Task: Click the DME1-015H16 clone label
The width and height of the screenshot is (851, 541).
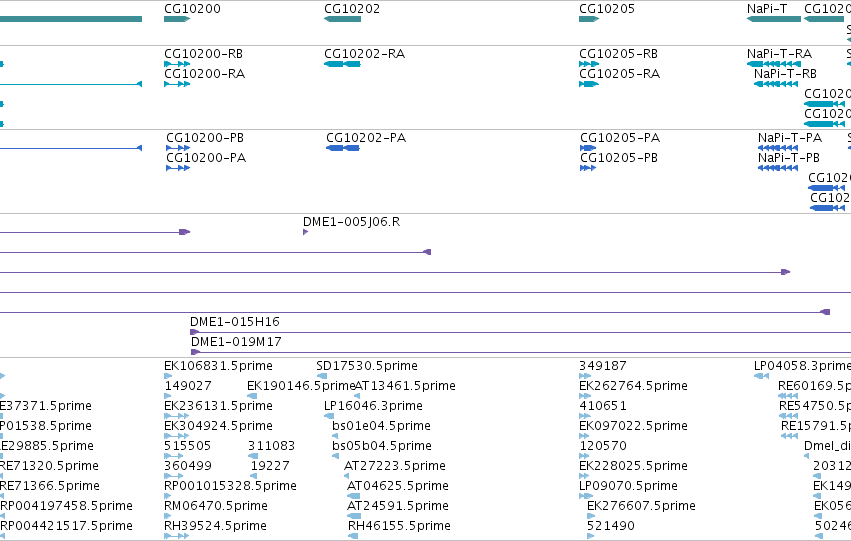Action: [x=234, y=322]
